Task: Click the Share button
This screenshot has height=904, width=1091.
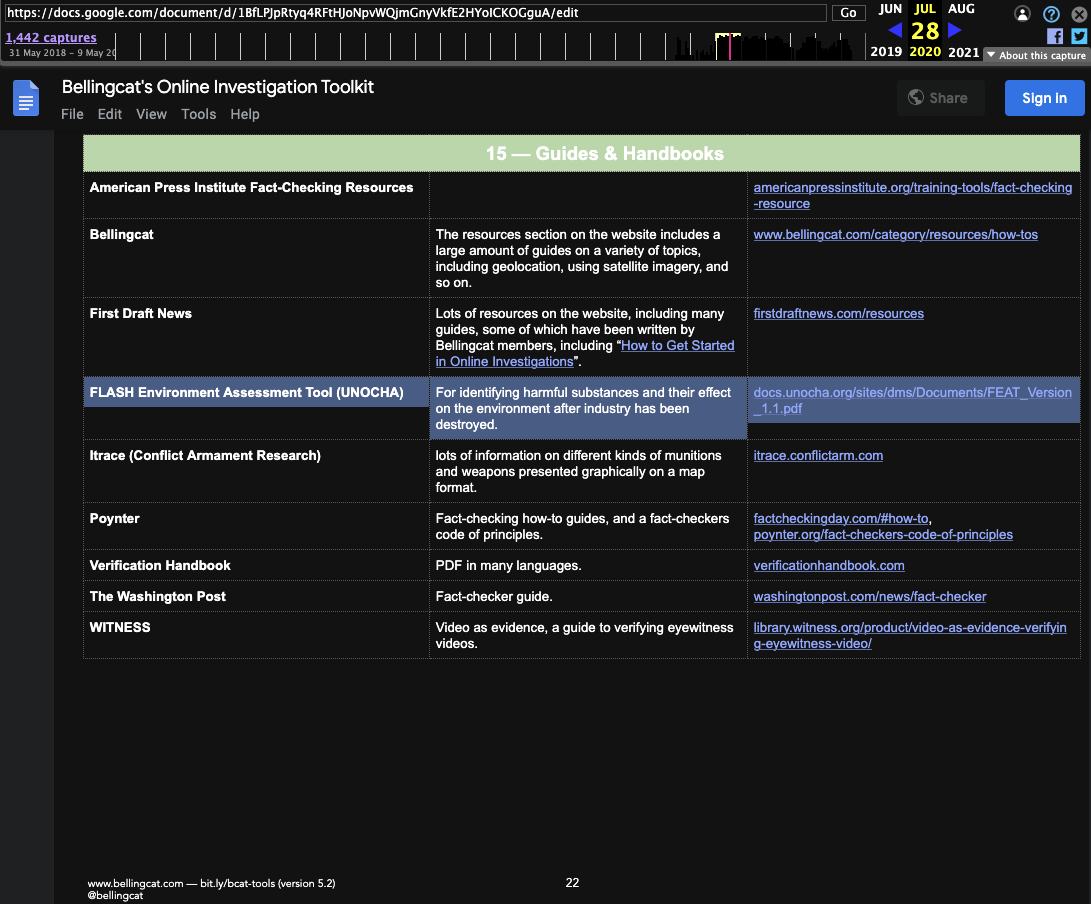Action: click(939, 98)
